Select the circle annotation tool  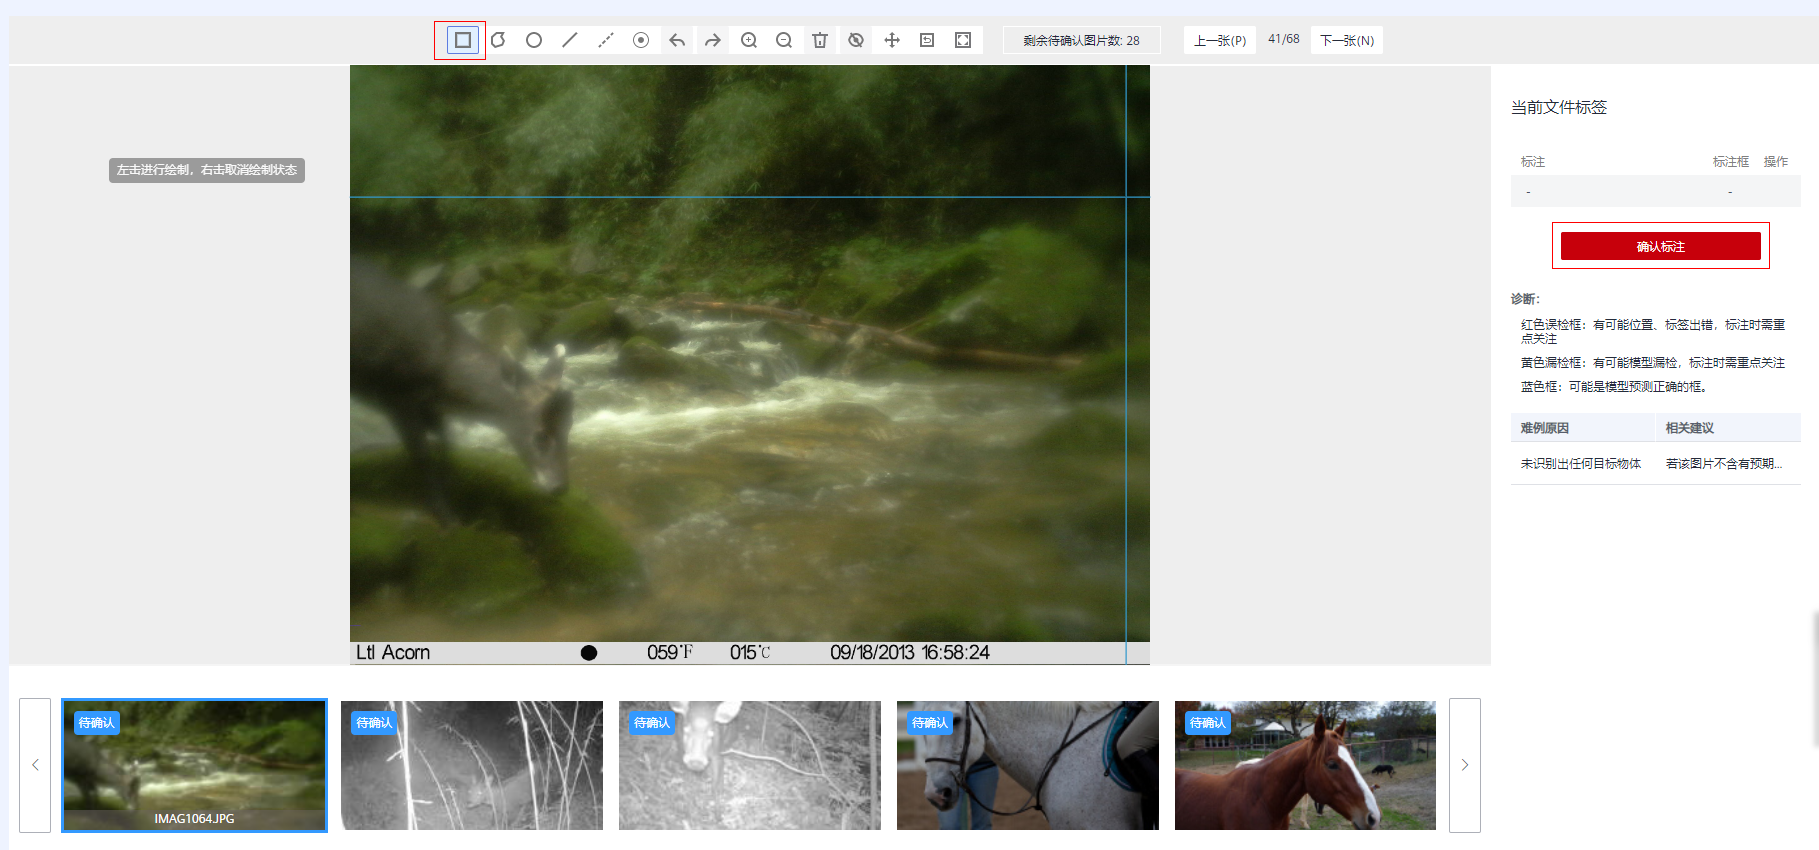point(534,40)
